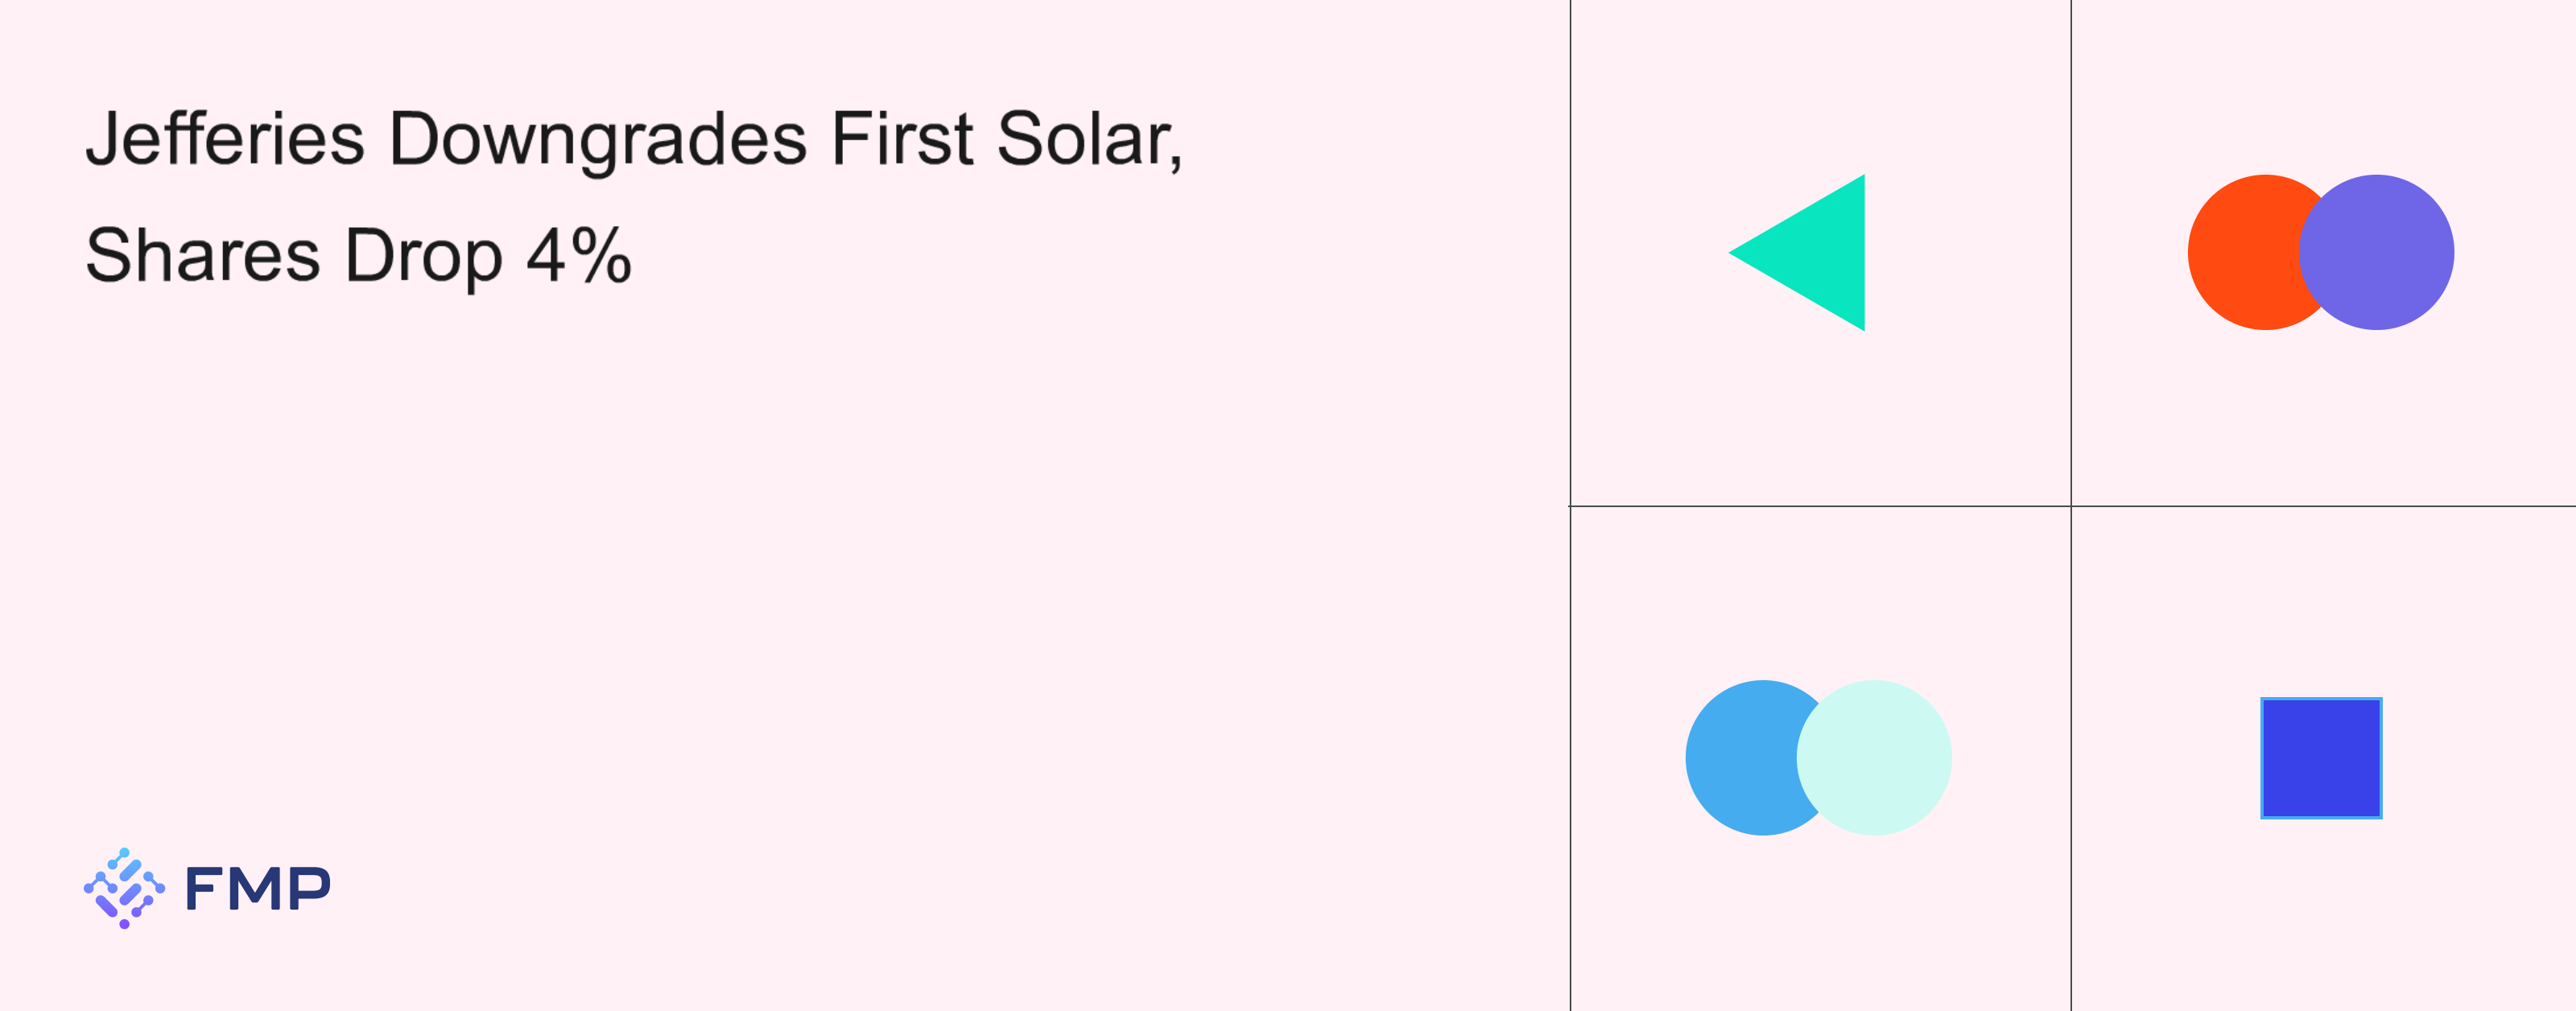Click the FMP wordmark text
2576x1011 pixels.
pos(258,888)
